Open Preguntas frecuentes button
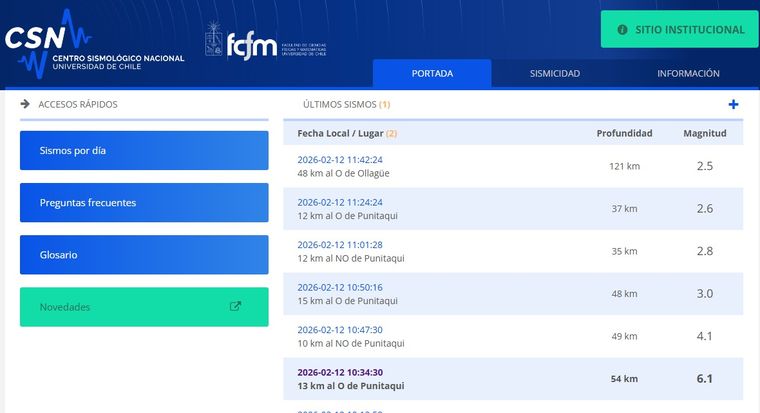 (x=144, y=203)
